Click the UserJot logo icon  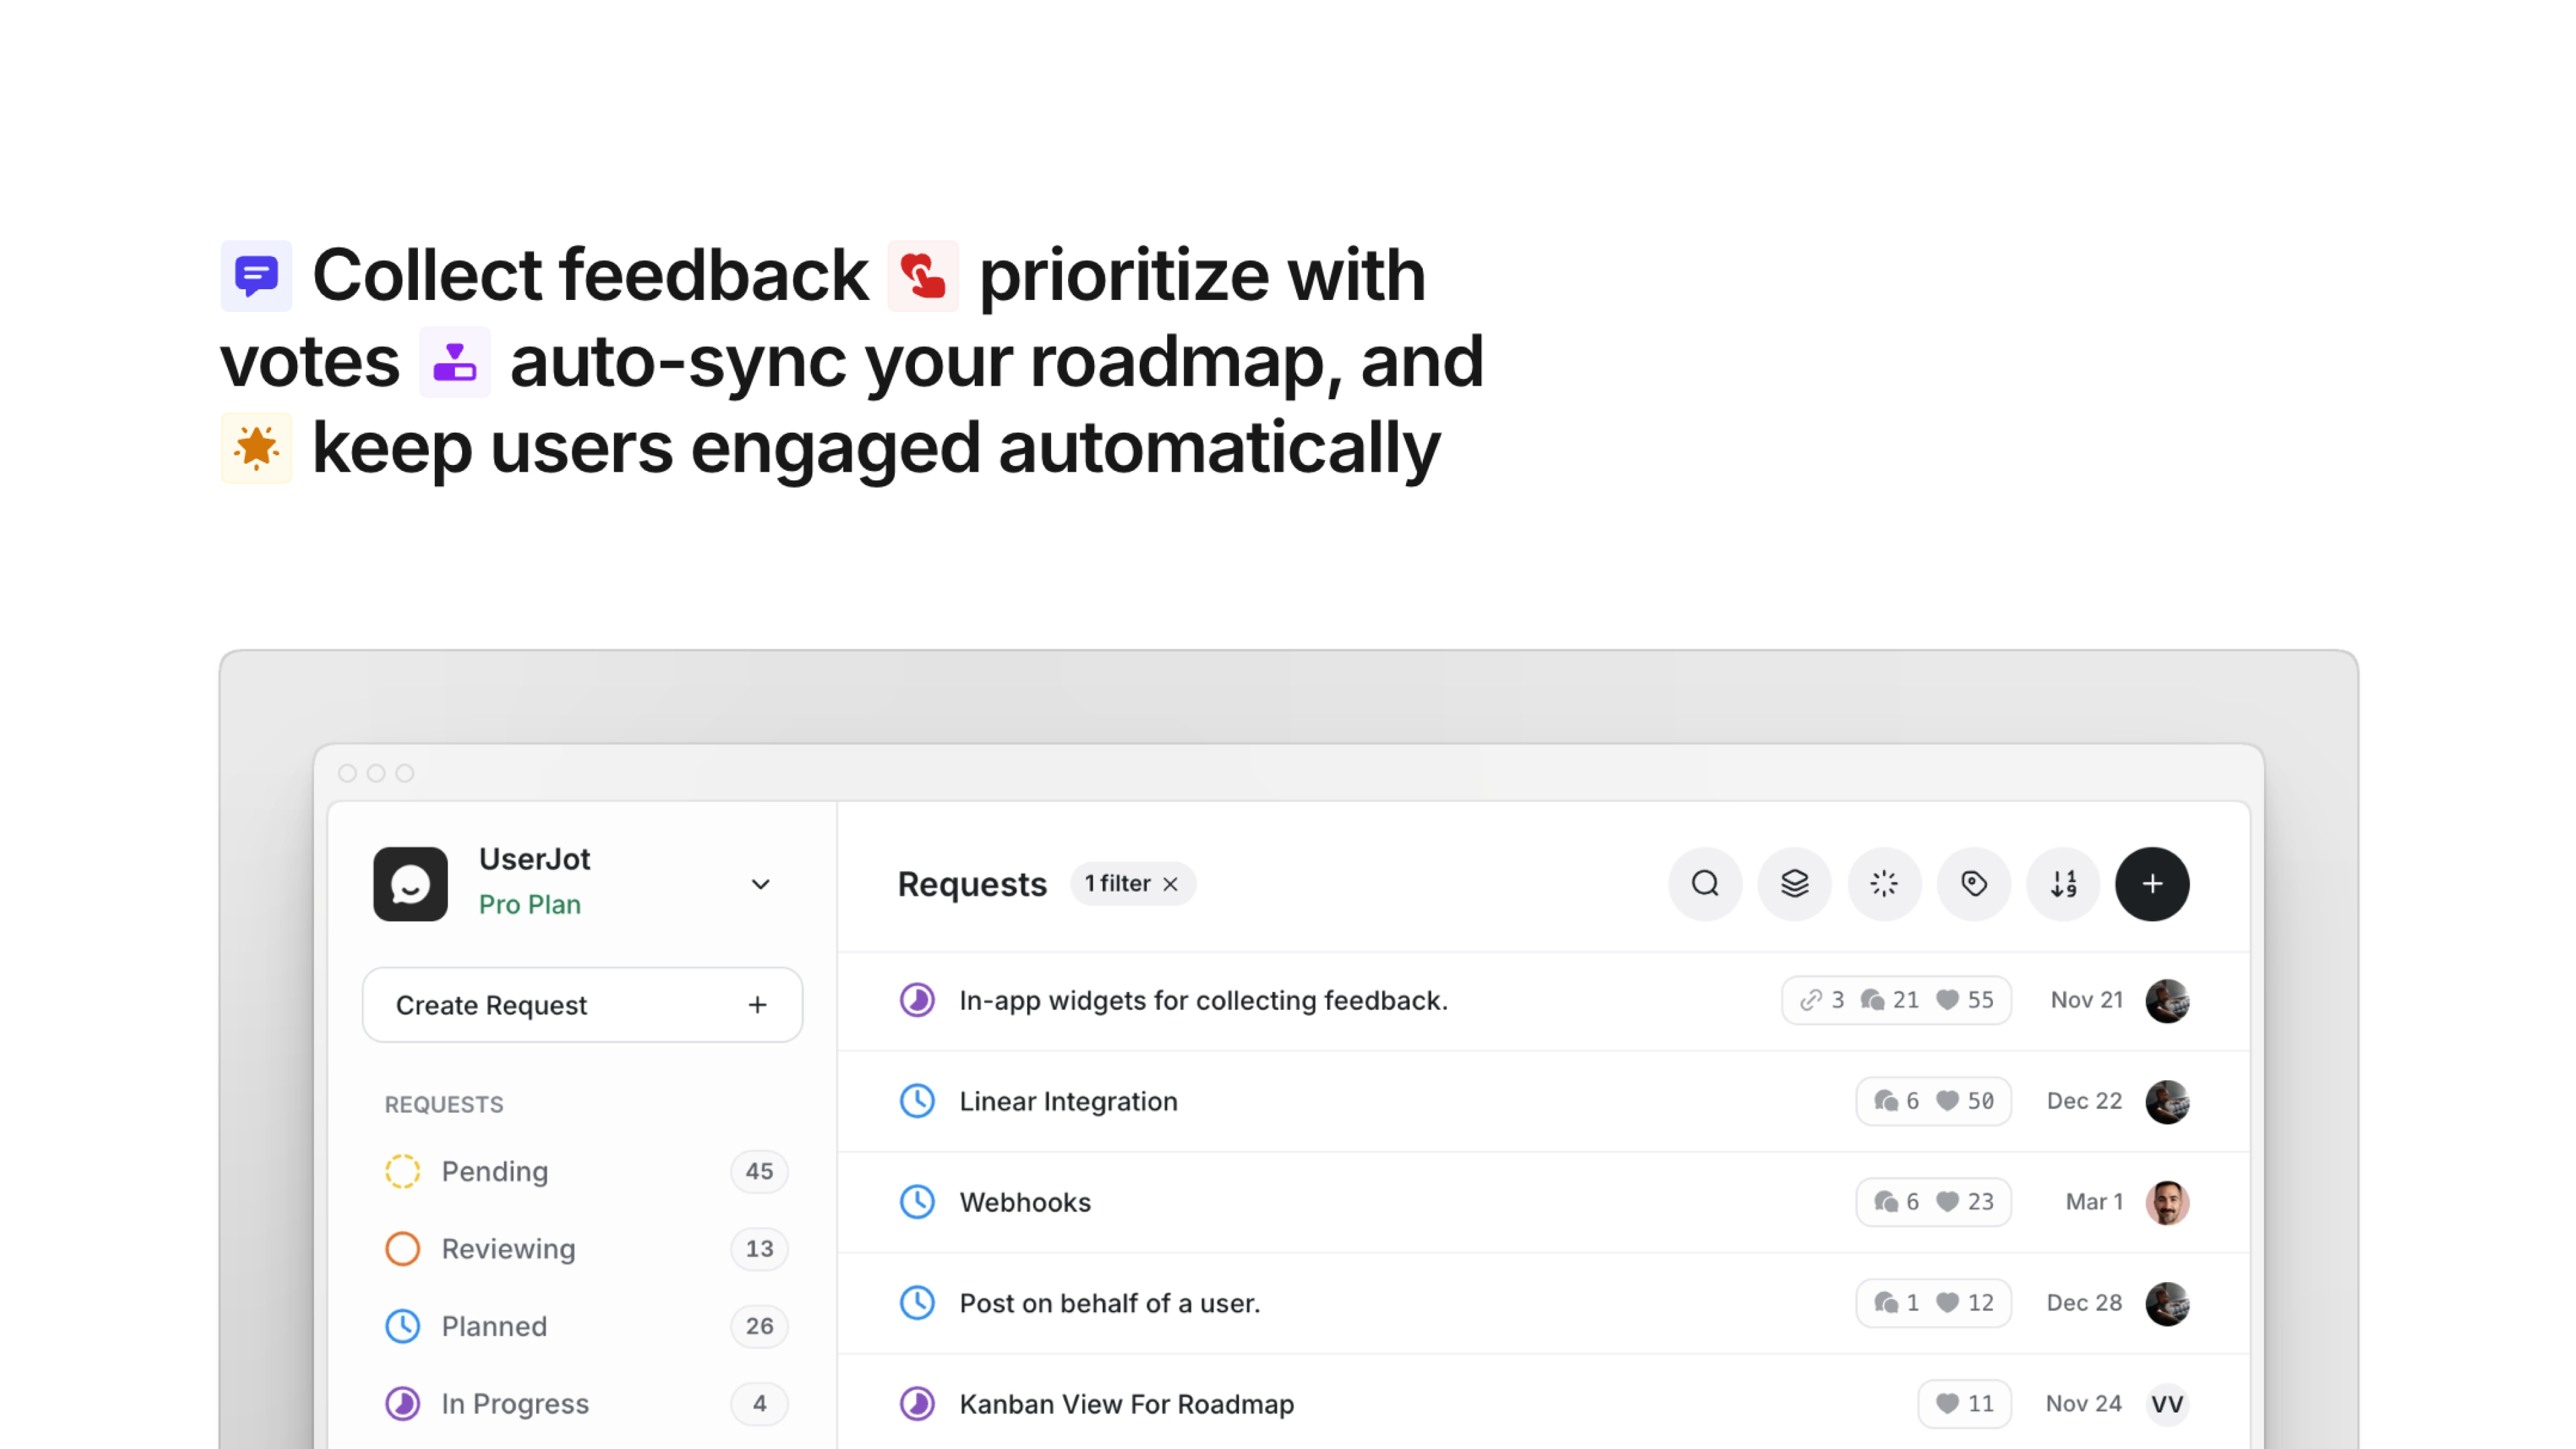pyautogui.click(x=410, y=884)
